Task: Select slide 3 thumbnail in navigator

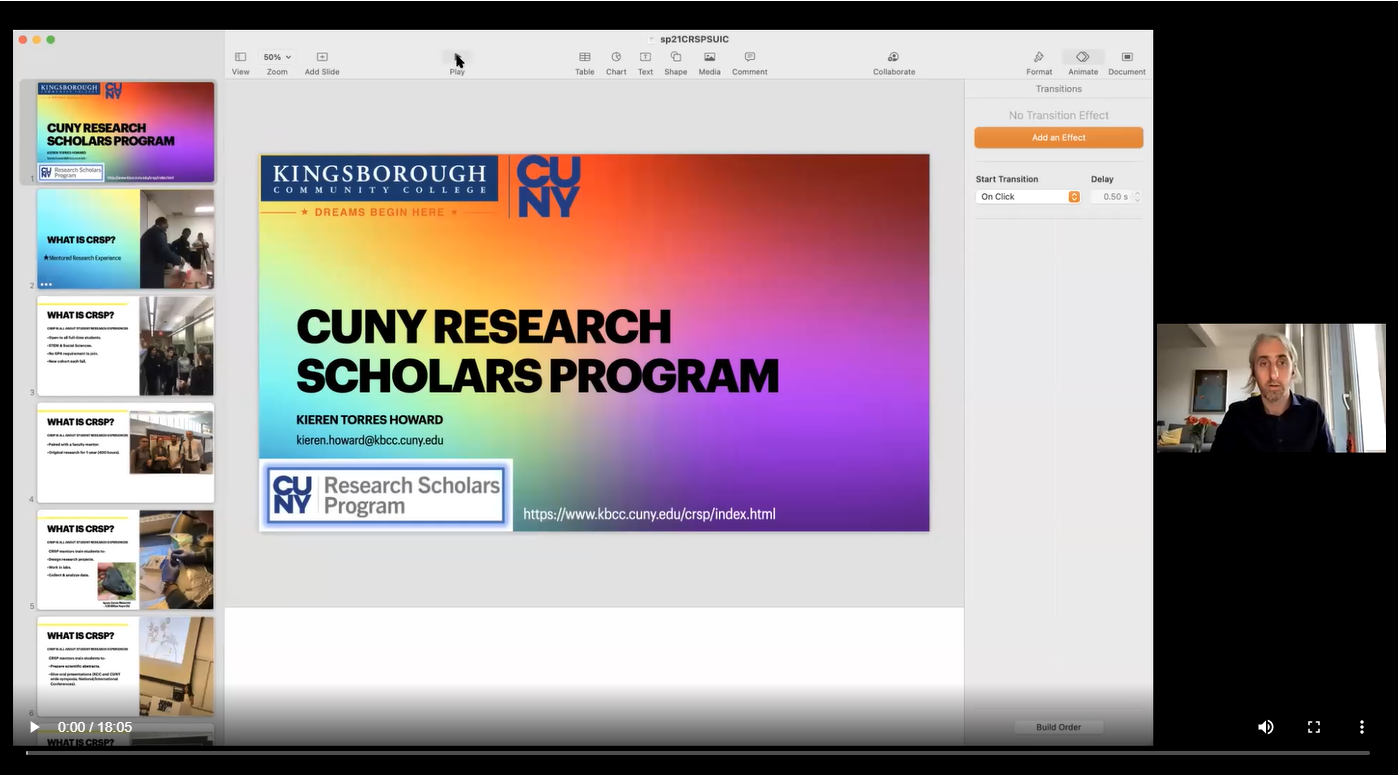Action: [126, 346]
